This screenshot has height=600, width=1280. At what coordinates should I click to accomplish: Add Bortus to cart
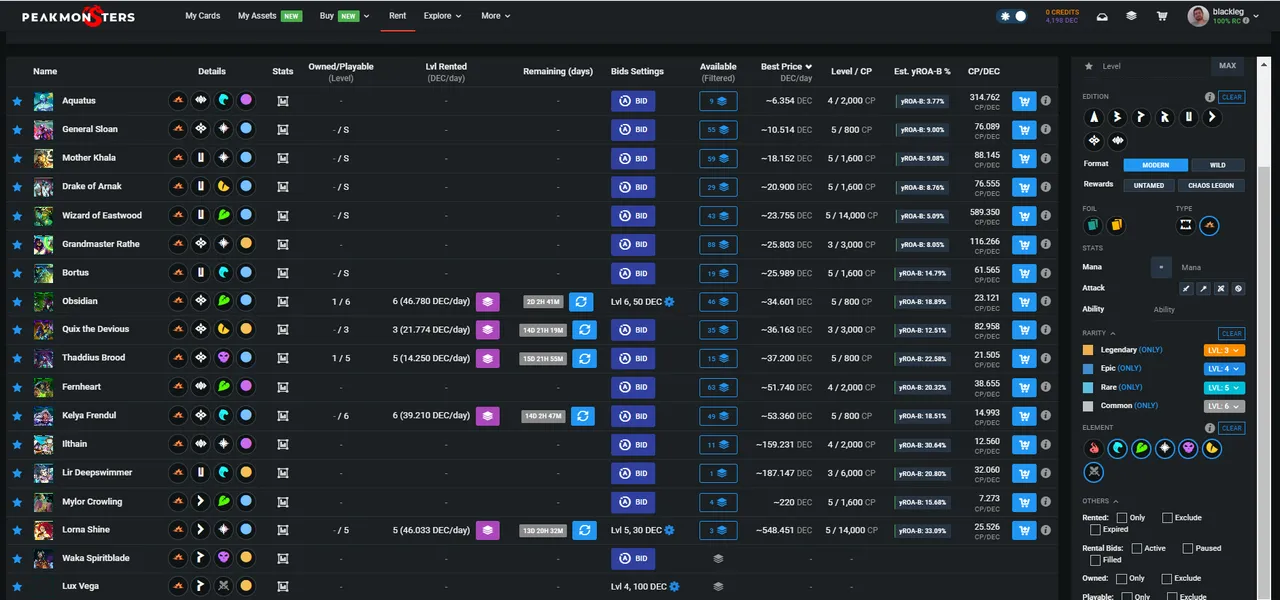click(x=1024, y=272)
